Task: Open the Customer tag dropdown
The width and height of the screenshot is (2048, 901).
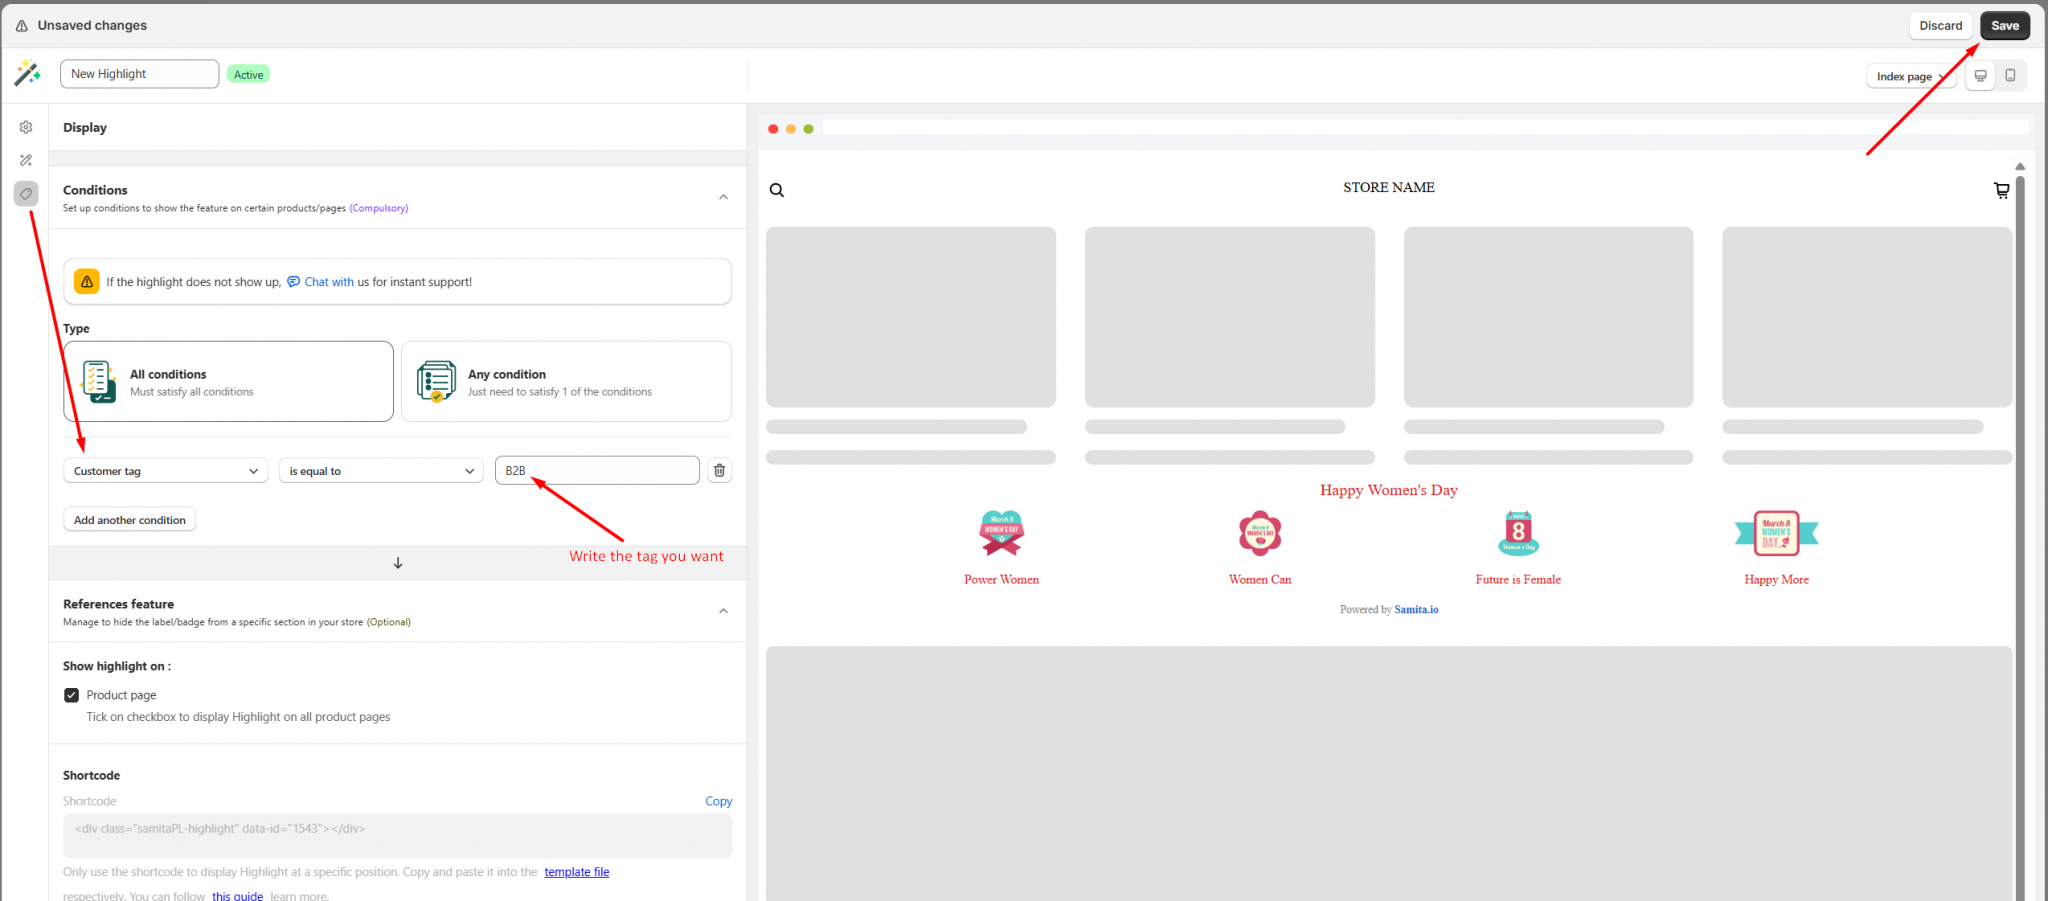Action: (x=165, y=471)
